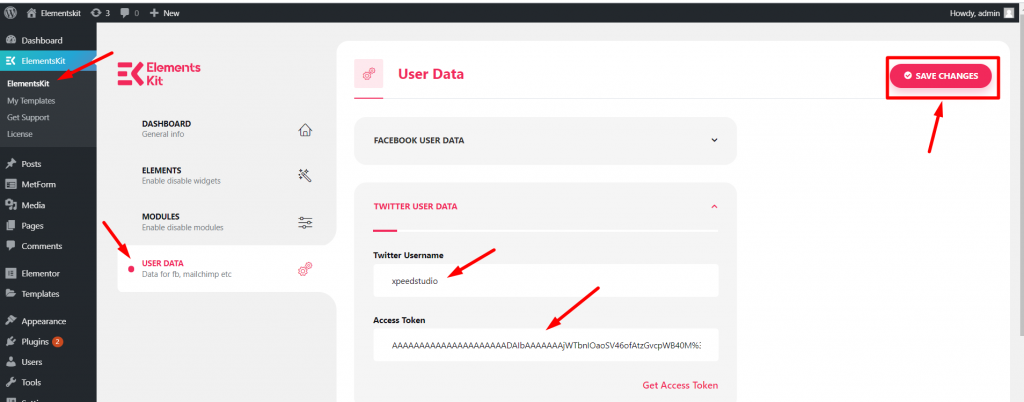The width and height of the screenshot is (1024, 402).
Task: Open the updates icon showing 3
Action: click(x=100, y=12)
